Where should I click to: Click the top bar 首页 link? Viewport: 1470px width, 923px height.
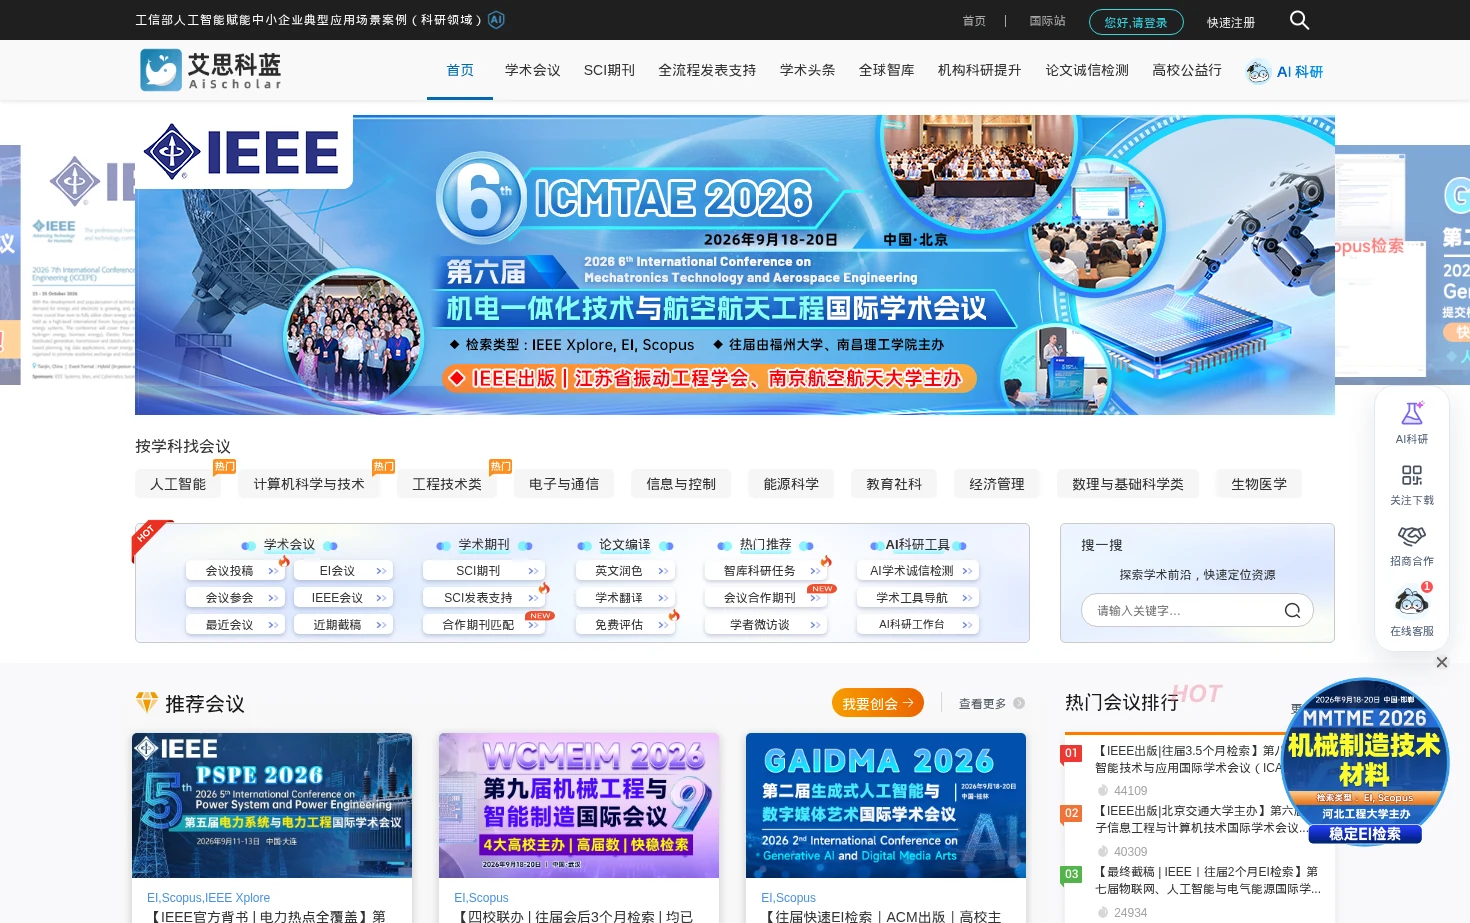coord(974,21)
